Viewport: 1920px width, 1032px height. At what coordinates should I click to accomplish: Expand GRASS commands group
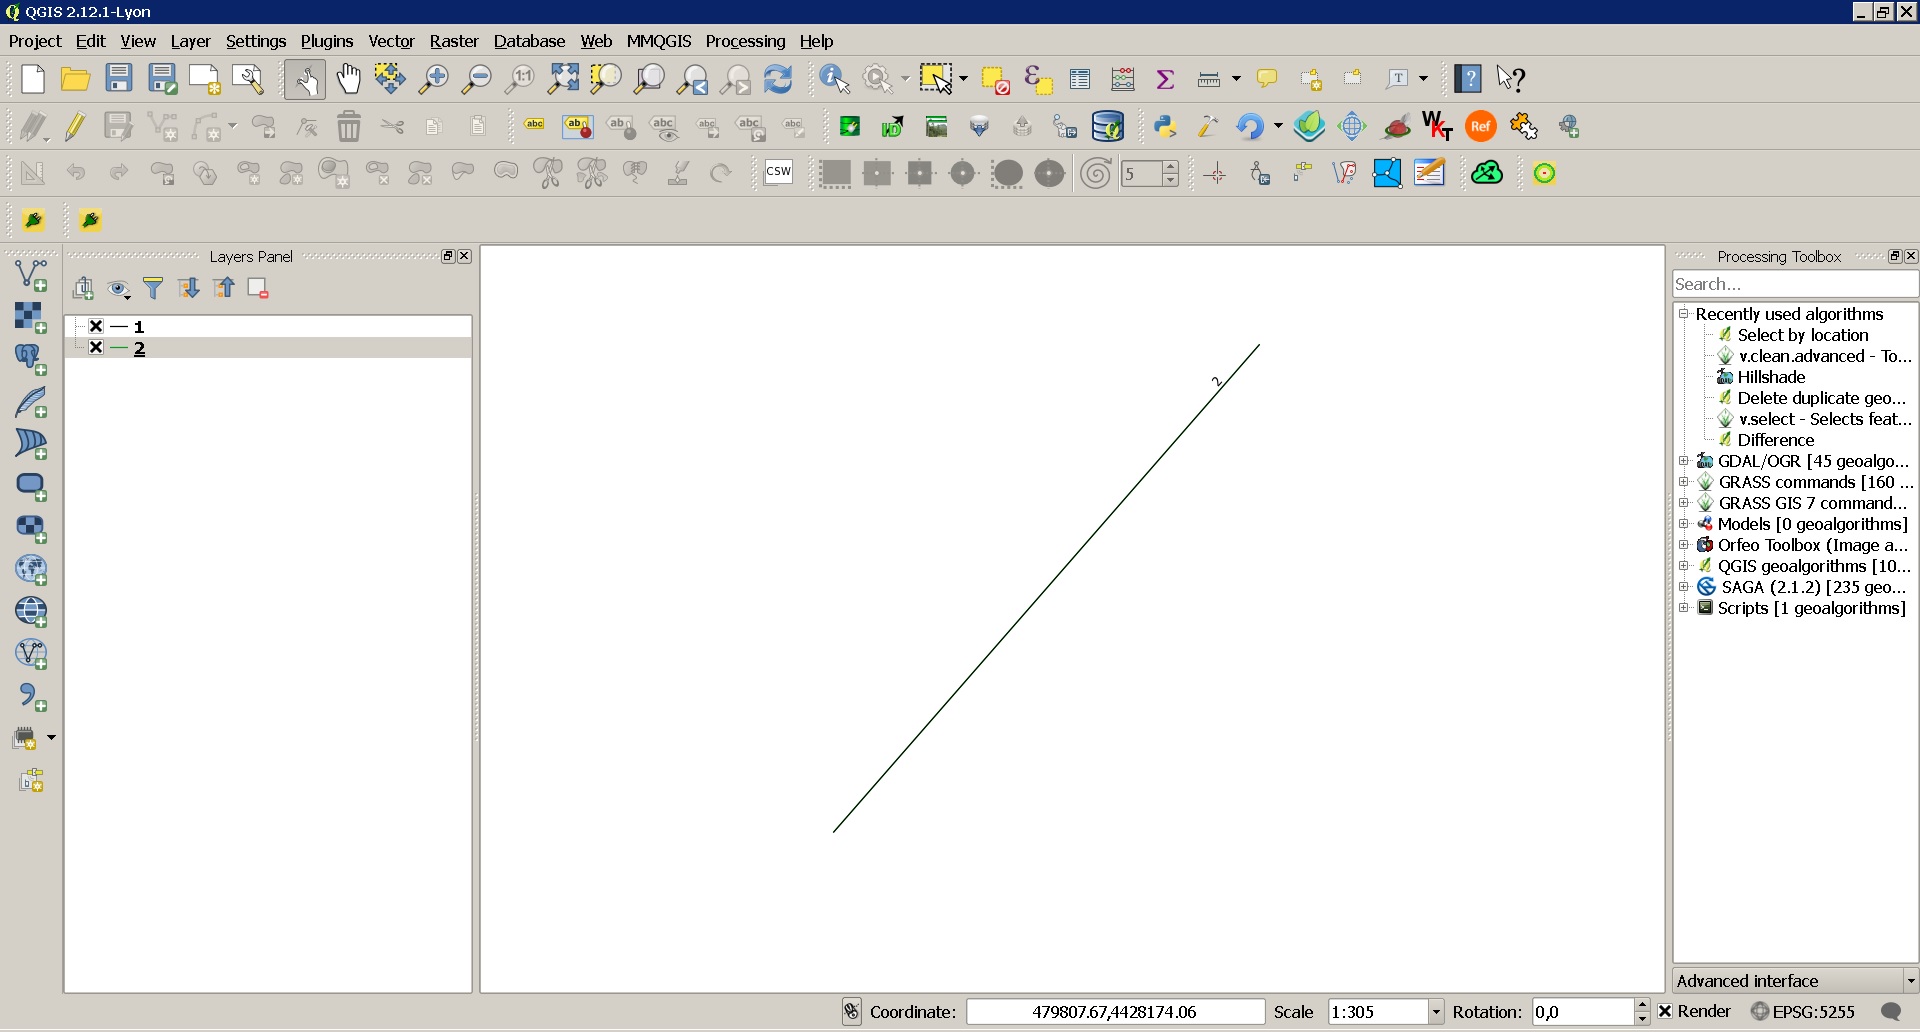click(x=1684, y=482)
